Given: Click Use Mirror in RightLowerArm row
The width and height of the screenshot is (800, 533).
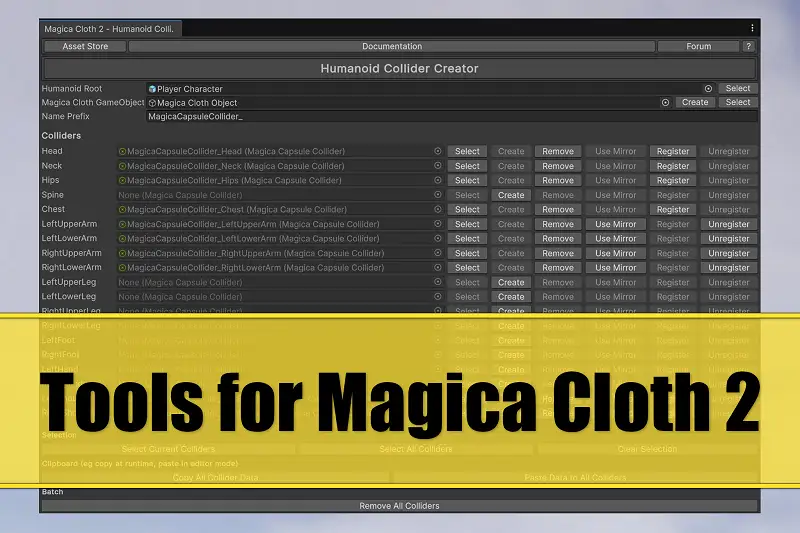Looking at the screenshot, I should click(615, 268).
